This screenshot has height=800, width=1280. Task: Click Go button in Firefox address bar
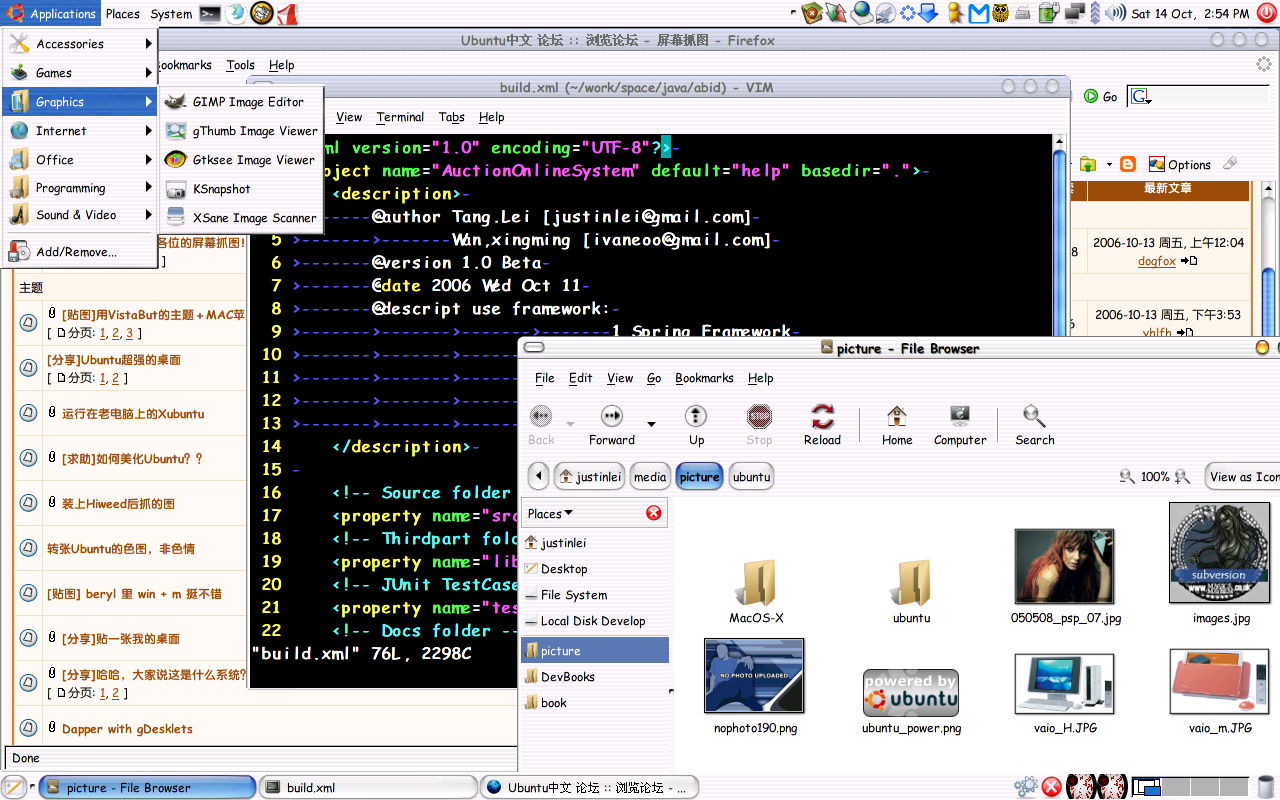pyautogui.click(x=1101, y=97)
